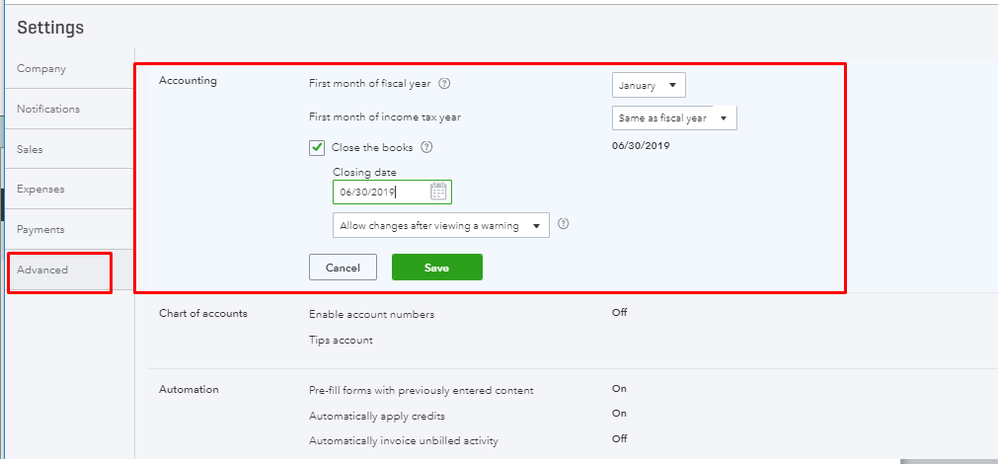Click help icon next to warning dropdown
Image resolution: width=998 pixels, height=464 pixels.
coord(563,225)
